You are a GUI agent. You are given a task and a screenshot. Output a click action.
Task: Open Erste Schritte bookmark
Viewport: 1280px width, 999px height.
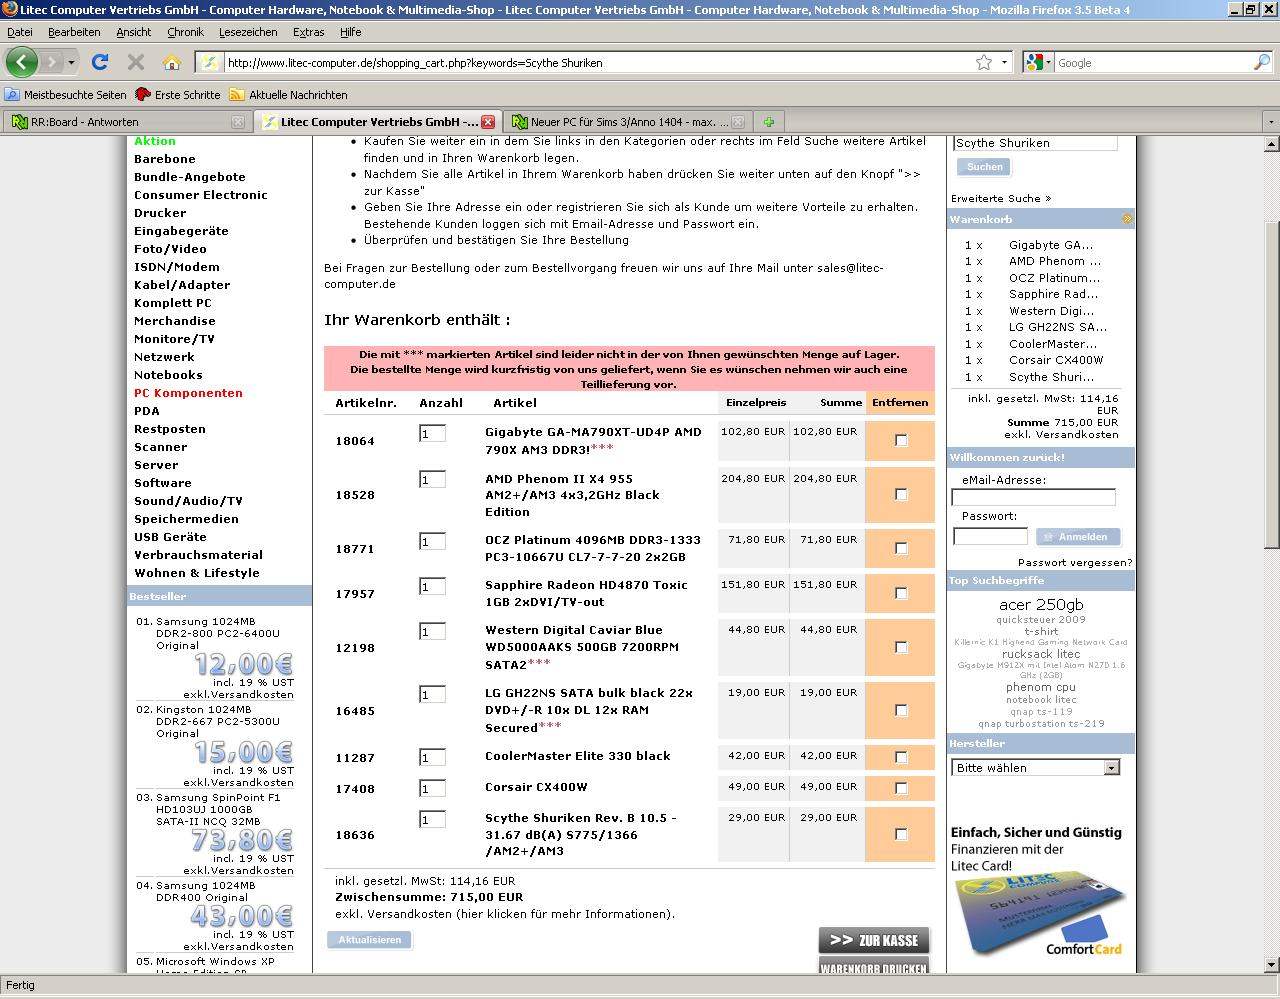[x=178, y=95]
